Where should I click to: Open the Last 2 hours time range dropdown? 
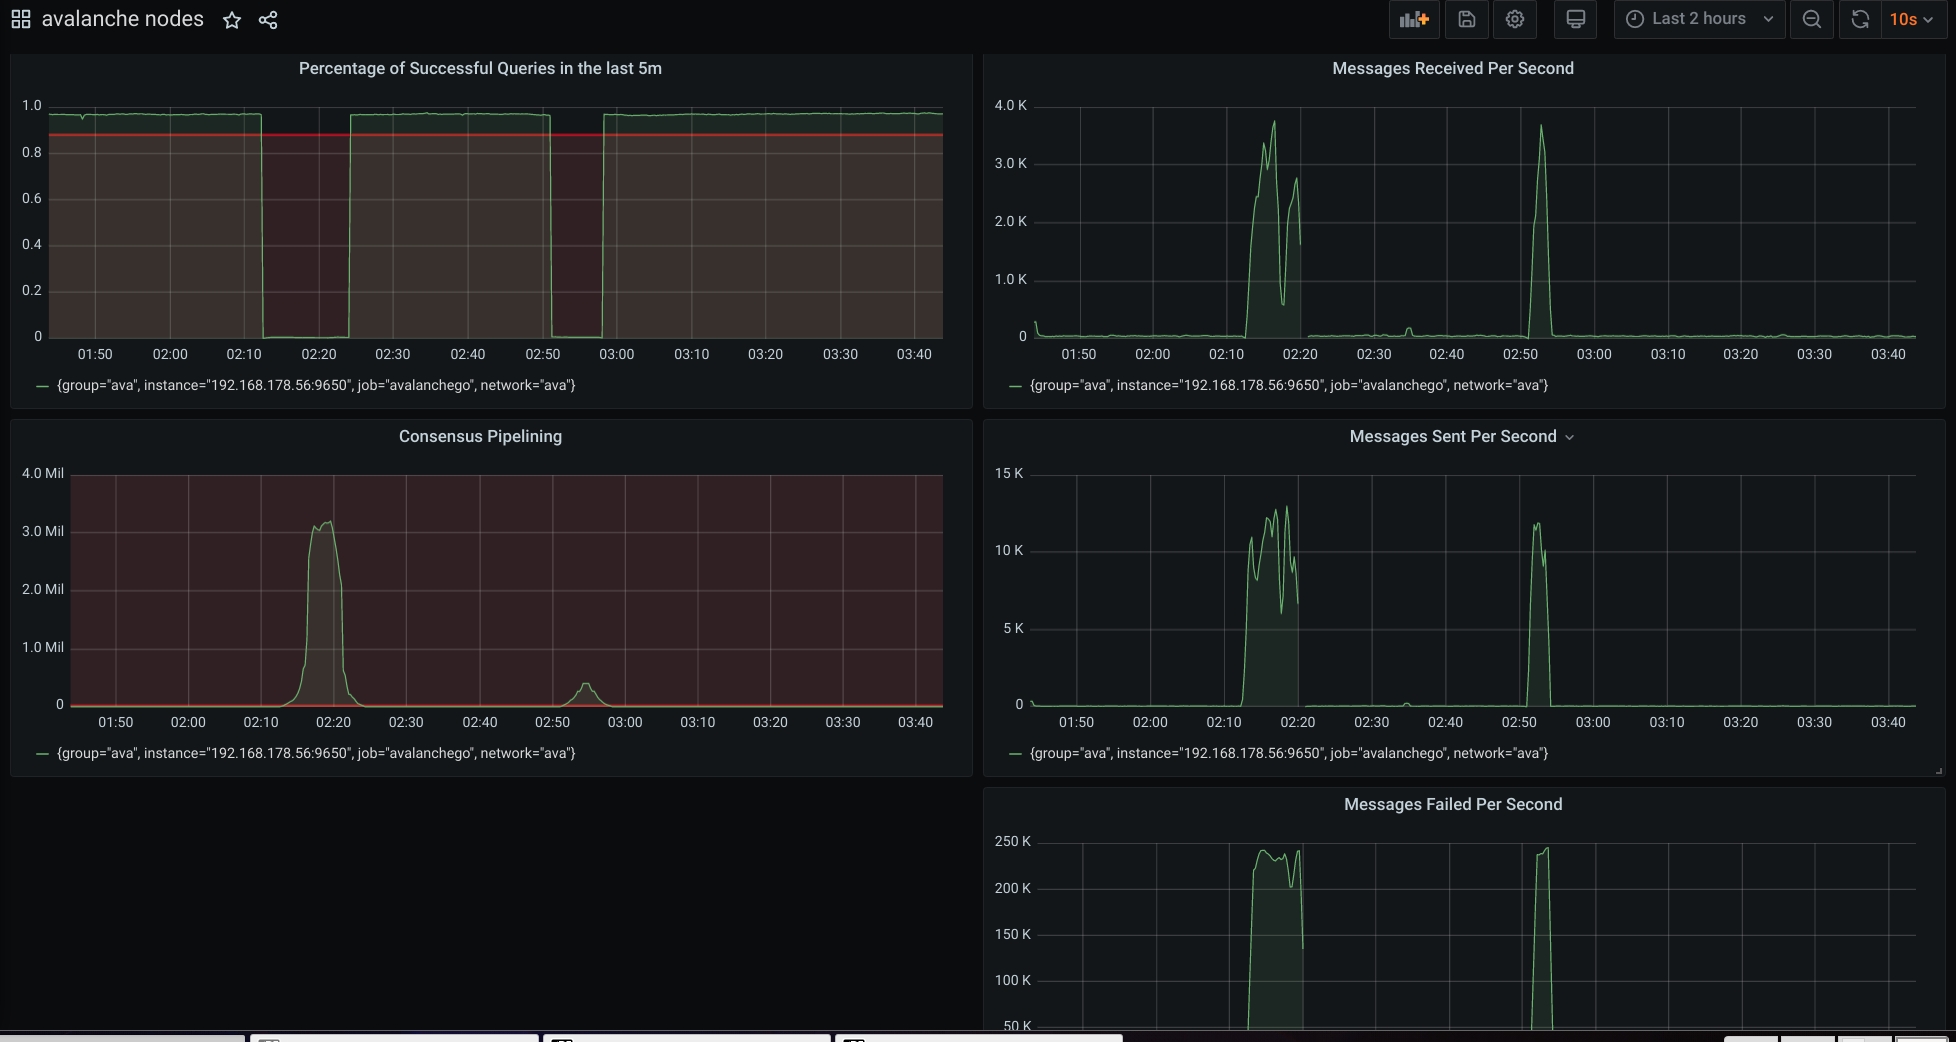coord(1697,19)
